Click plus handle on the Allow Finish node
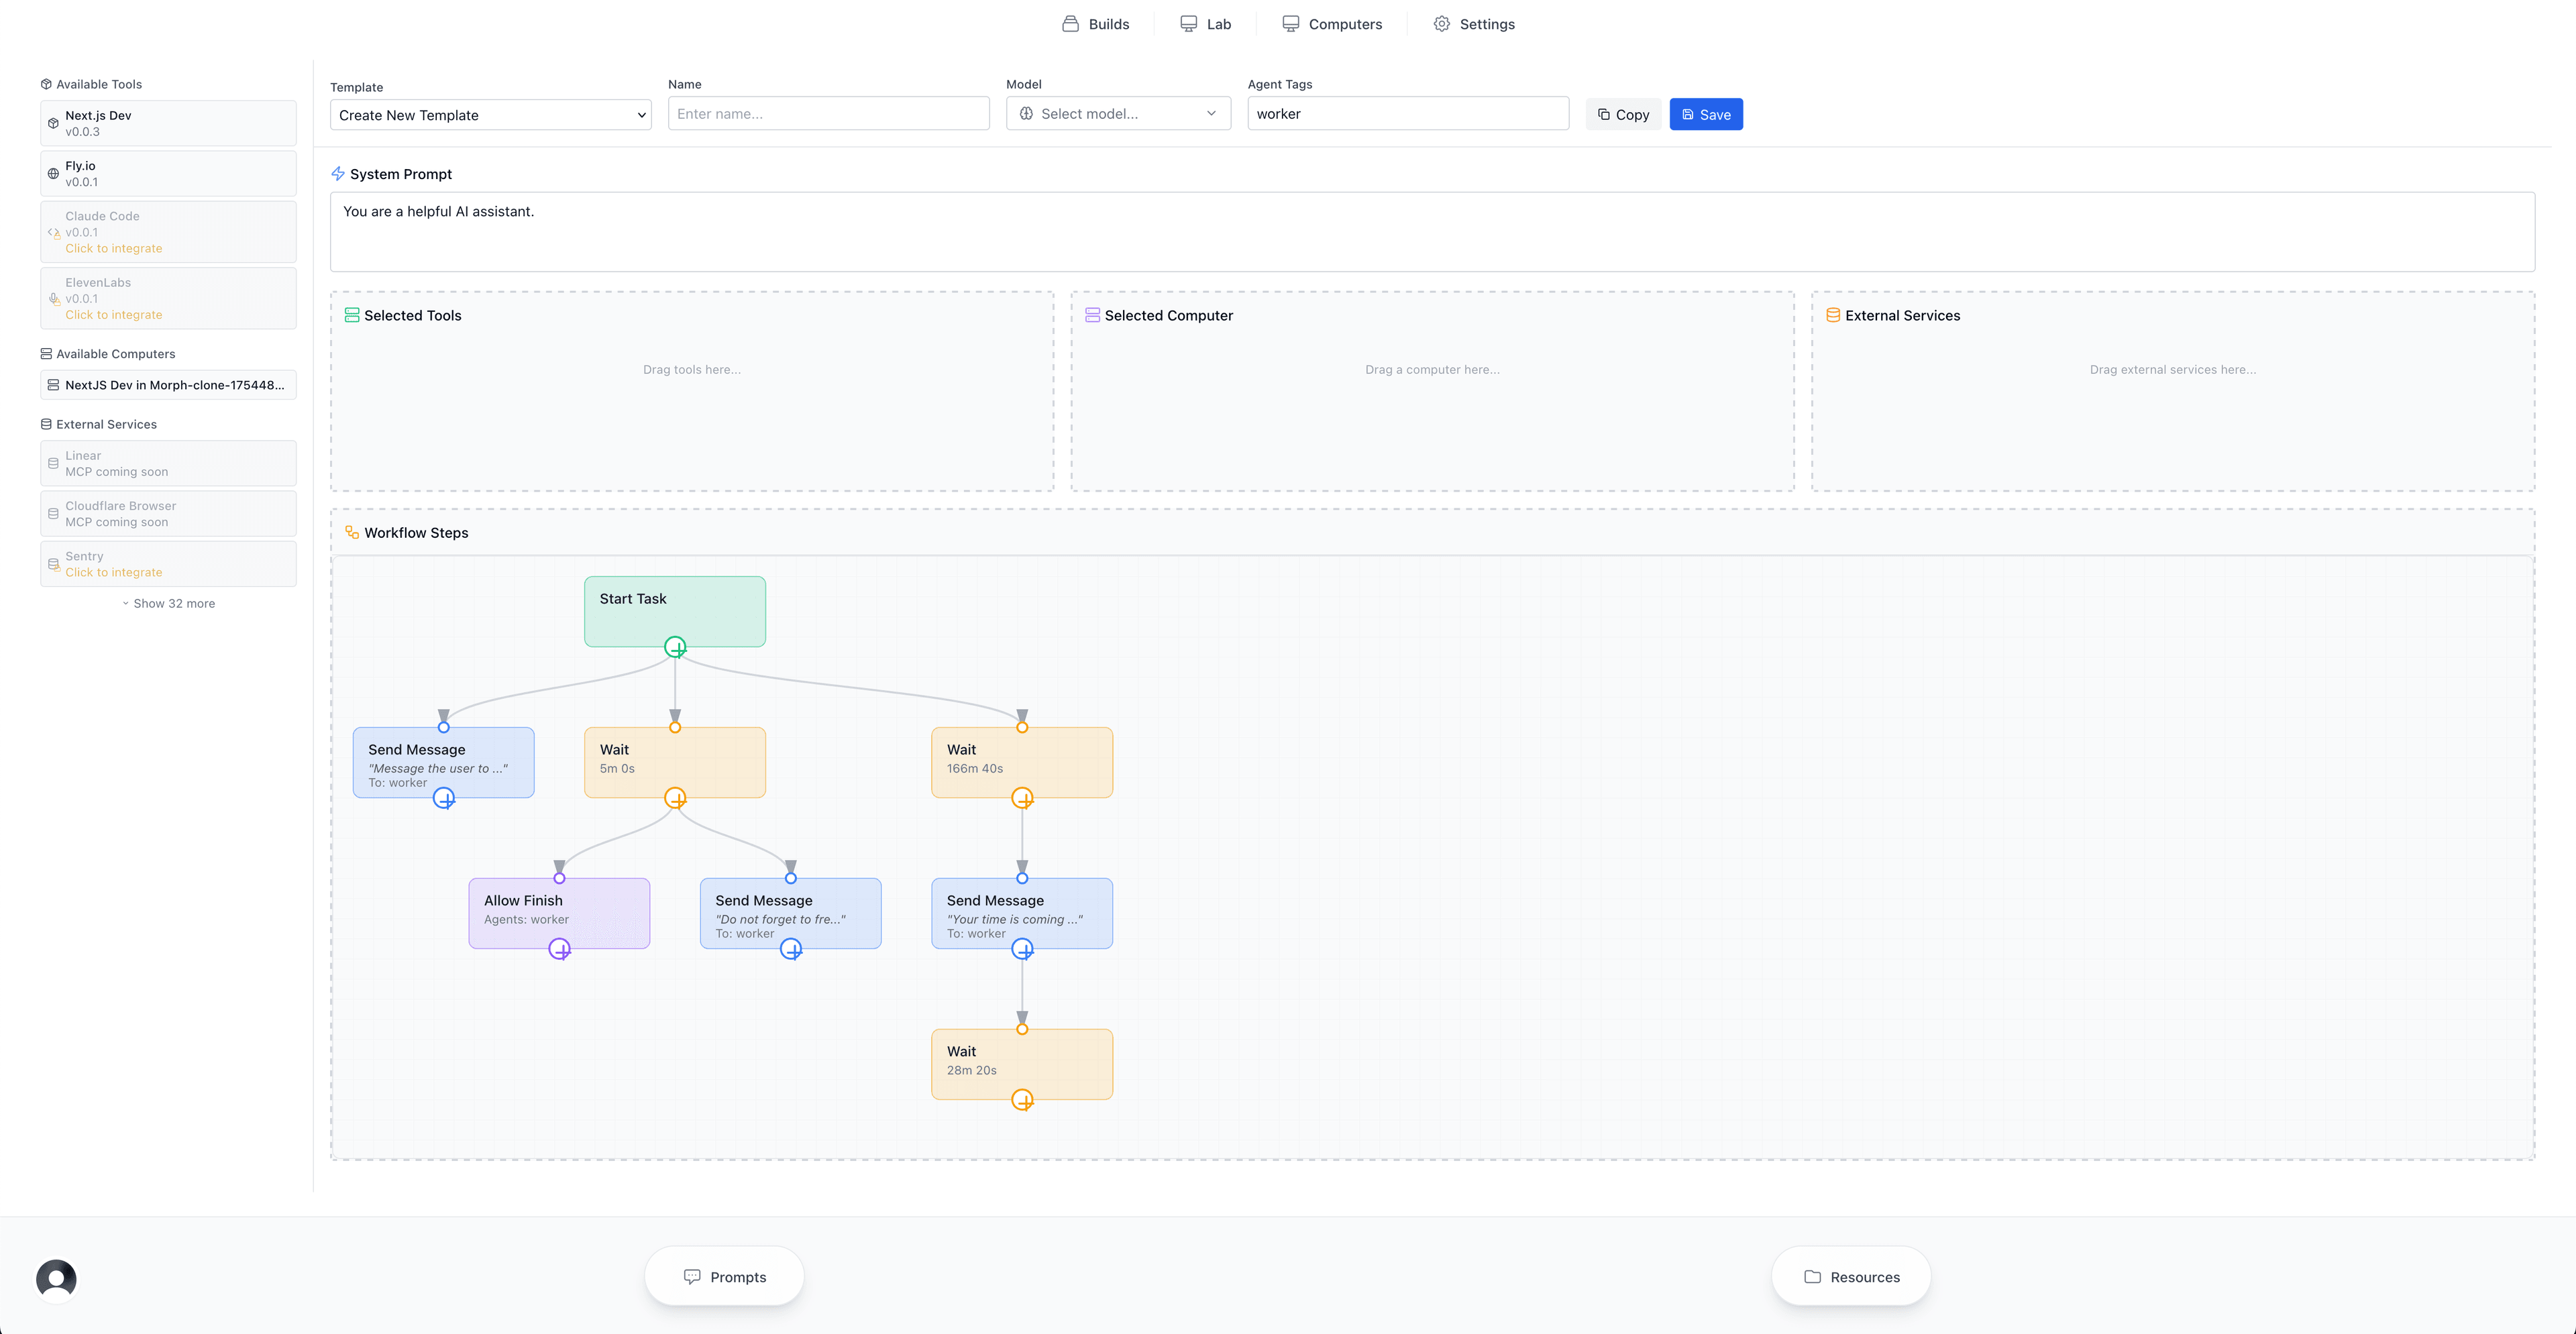 click(x=559, y=949)
